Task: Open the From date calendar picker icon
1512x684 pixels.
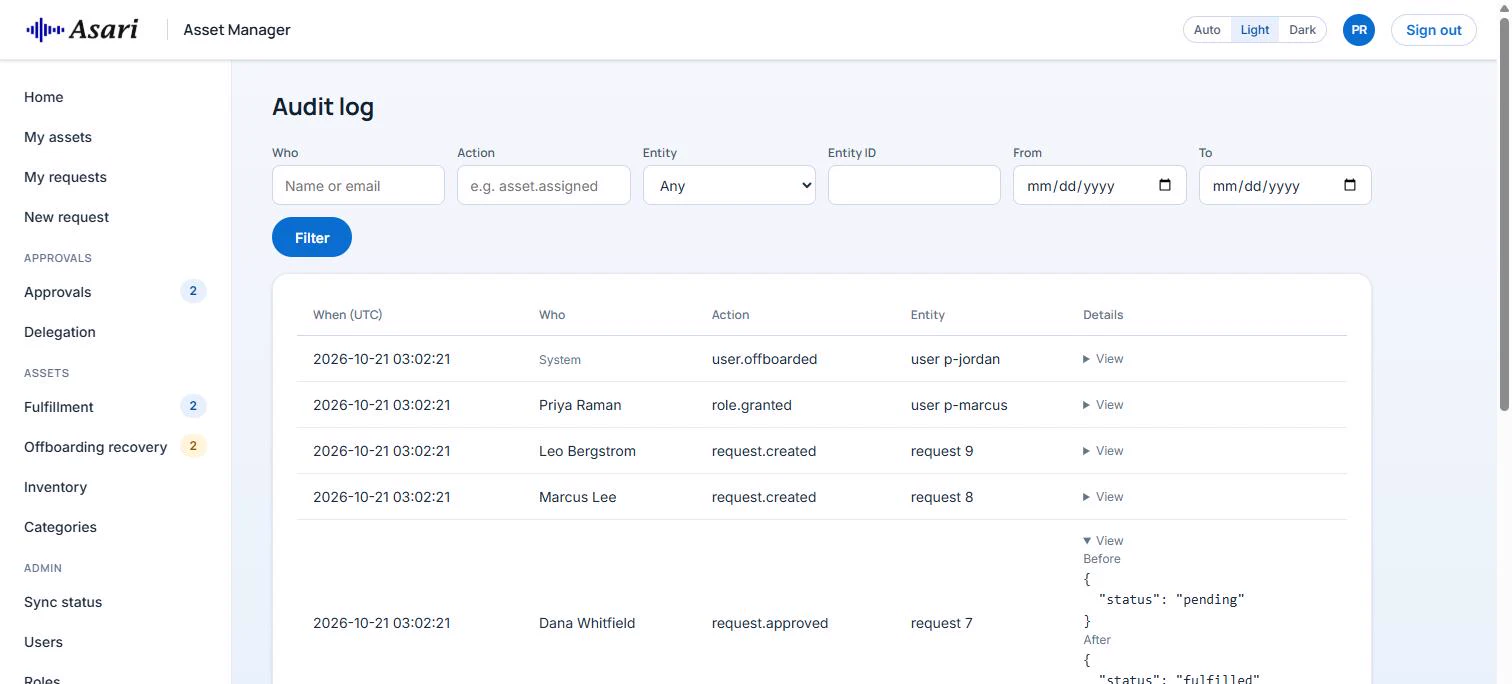Action: click(x=1165, y=185)
